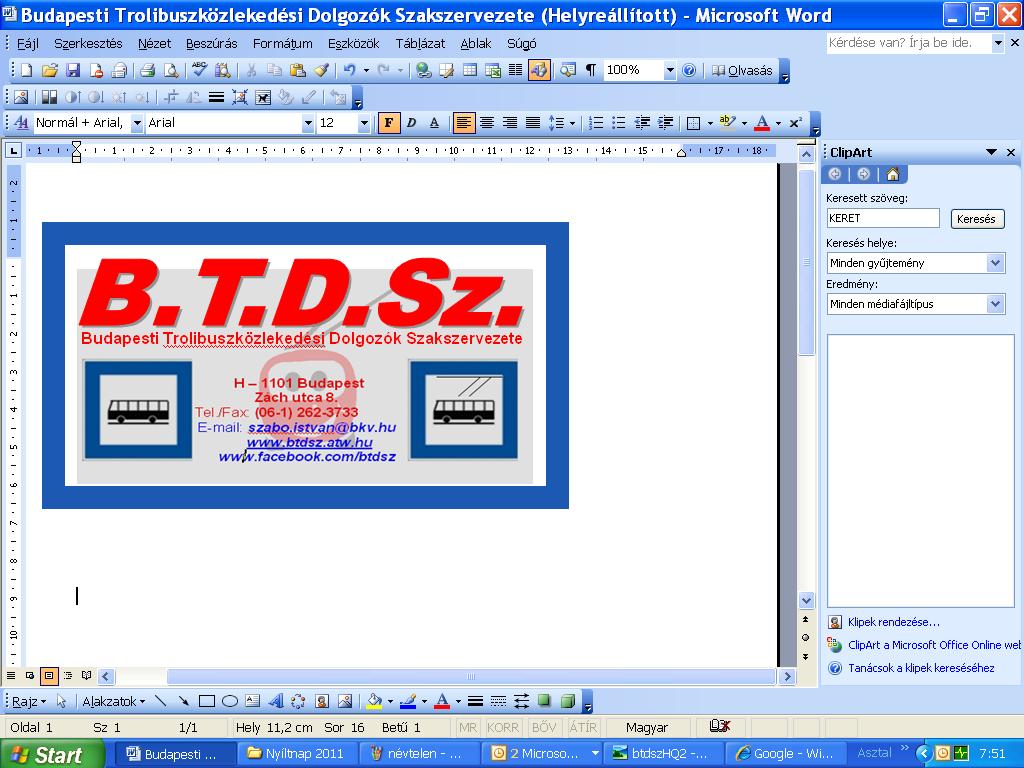Select the crop tool on Picture toolbar
Viewport: 1024px width, 768px height.
coord(170,97)
